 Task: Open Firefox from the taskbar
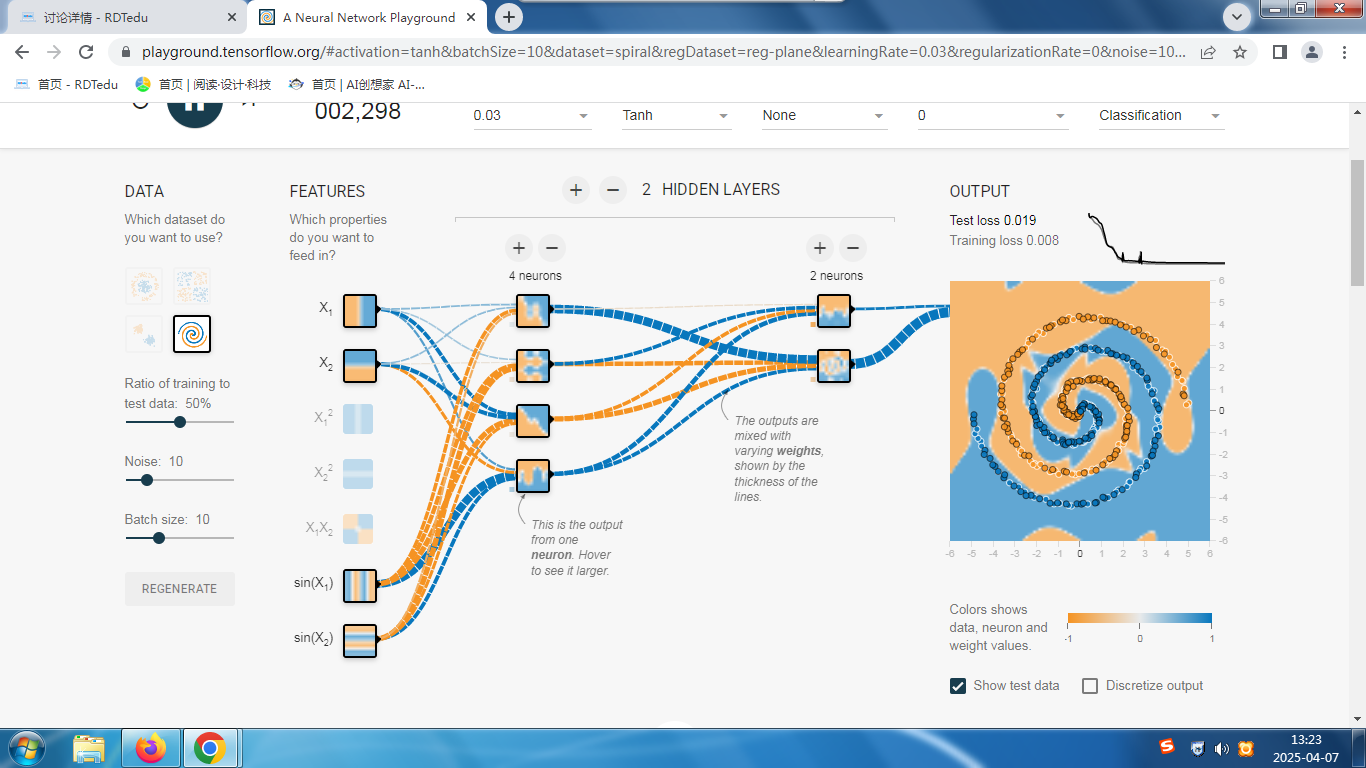click(151, 747)
